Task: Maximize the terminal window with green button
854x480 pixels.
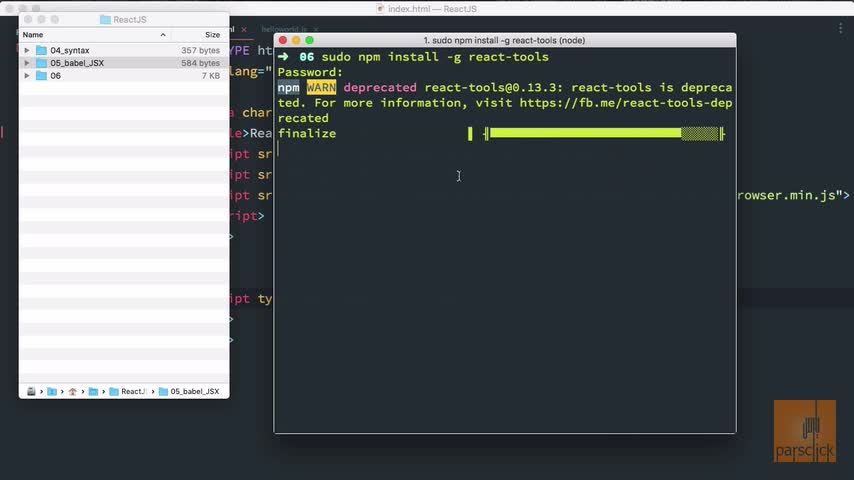Action: tap(309, 40)
